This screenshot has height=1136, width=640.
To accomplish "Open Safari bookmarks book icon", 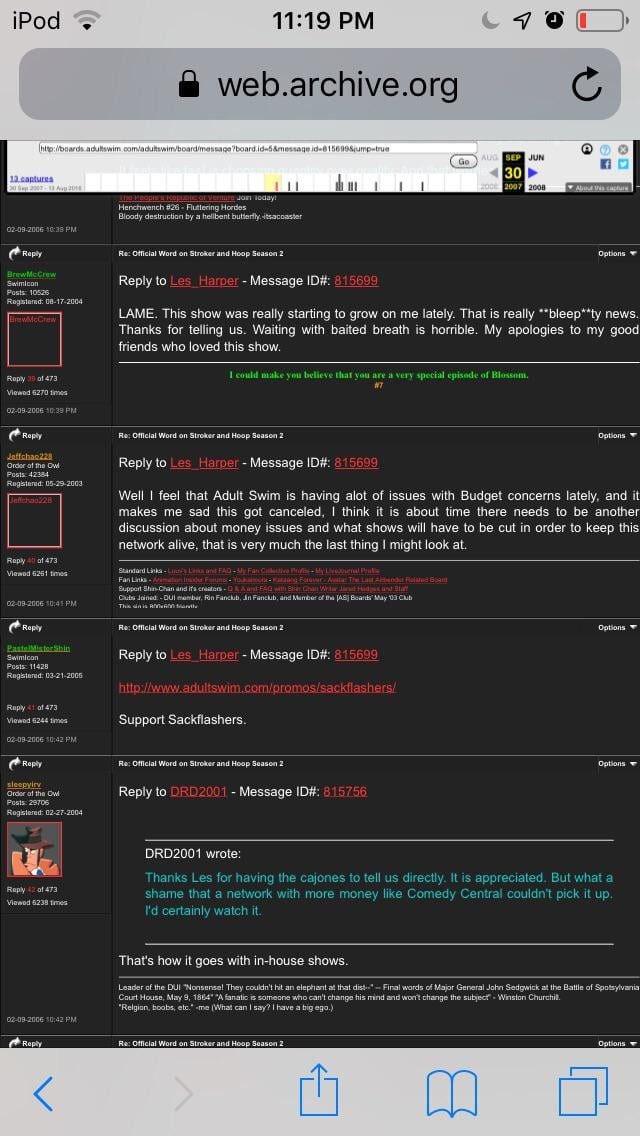I will [x=451, y=1093].
